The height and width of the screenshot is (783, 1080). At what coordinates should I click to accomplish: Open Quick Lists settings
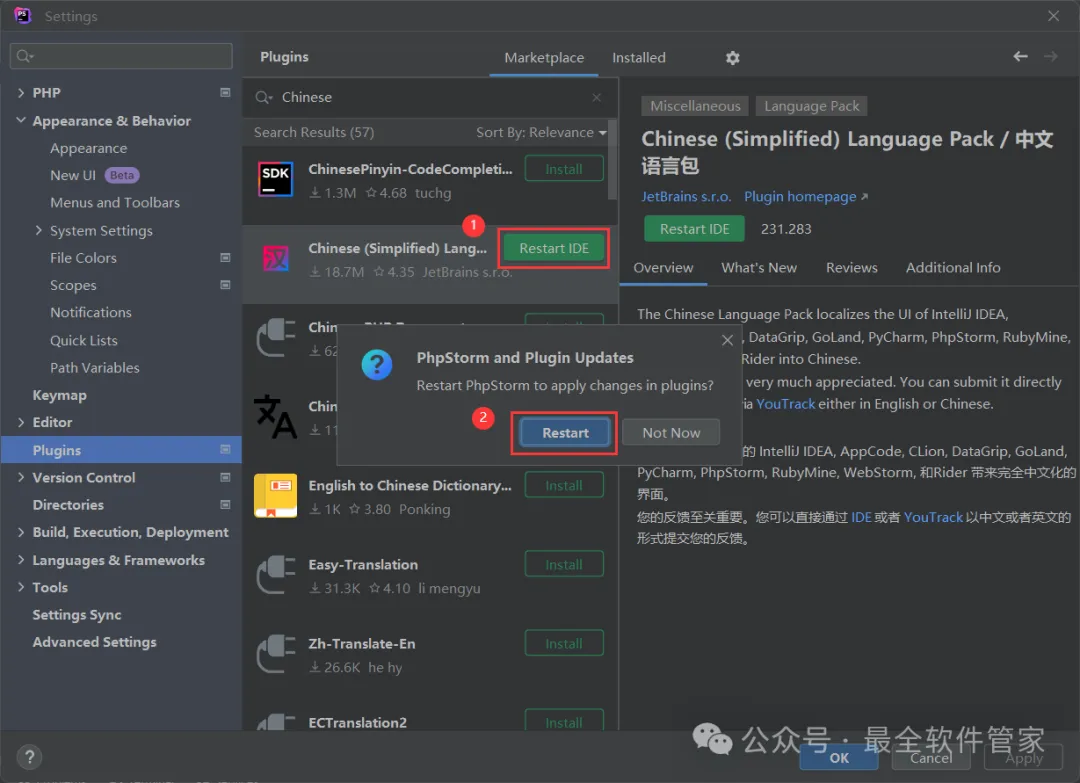[83, 340]
